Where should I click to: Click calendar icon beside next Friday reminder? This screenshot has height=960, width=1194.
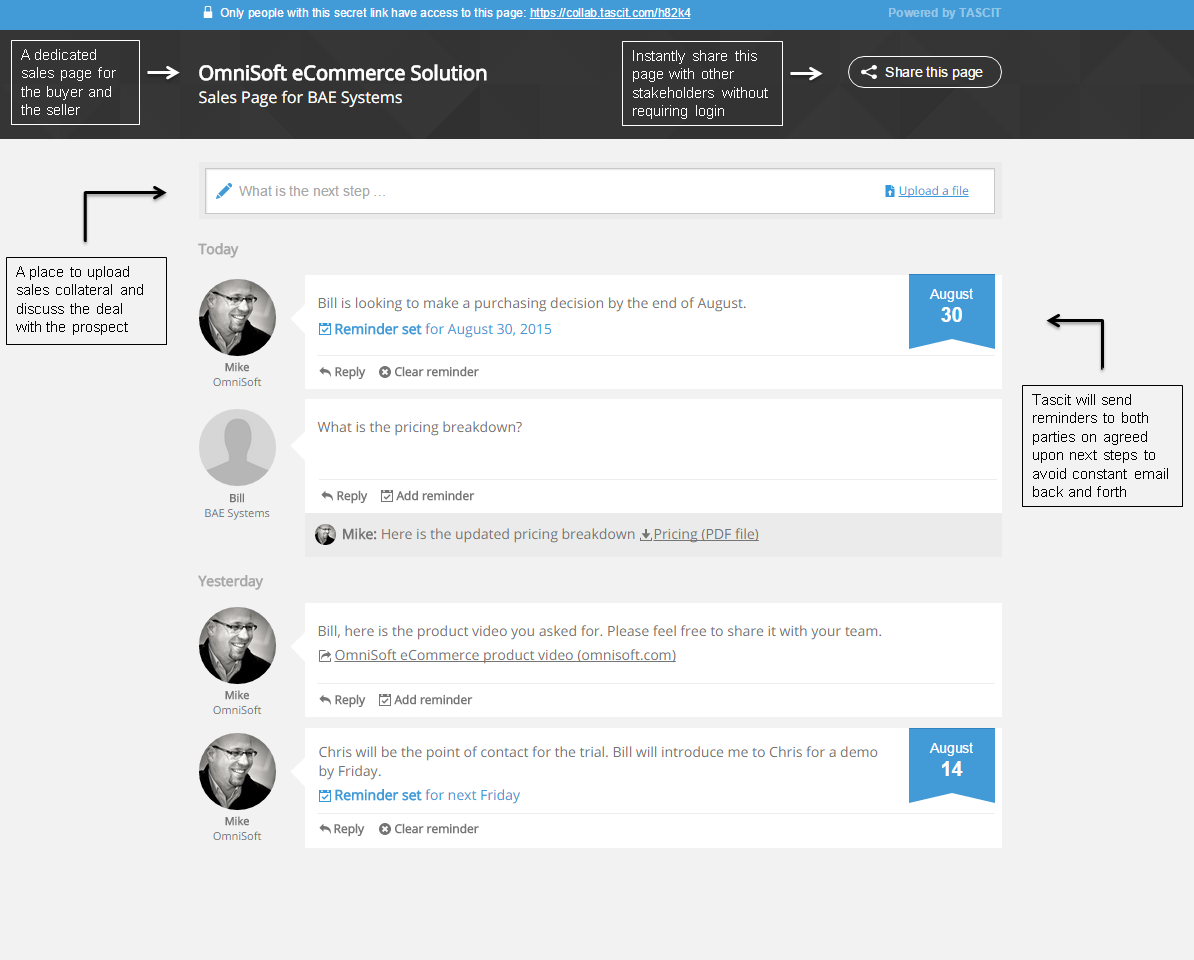click(x=324, y=796)
